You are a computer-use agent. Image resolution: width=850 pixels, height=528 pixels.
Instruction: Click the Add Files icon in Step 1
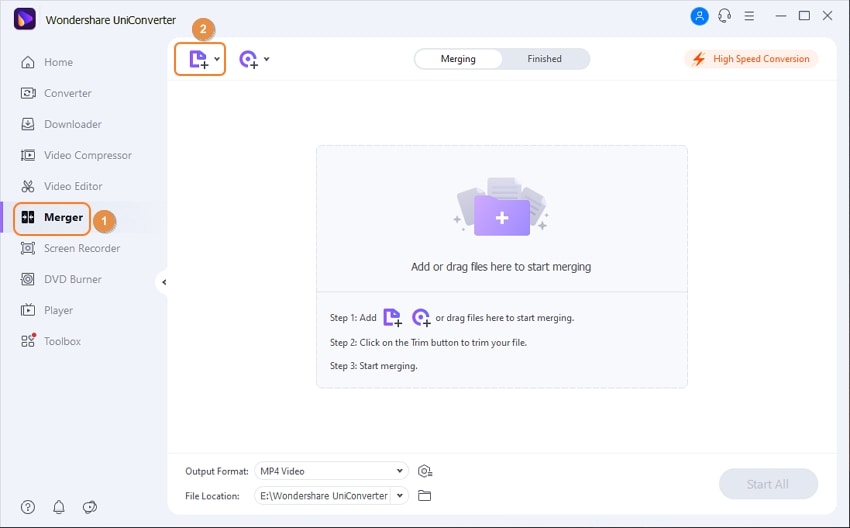point(392,317)
